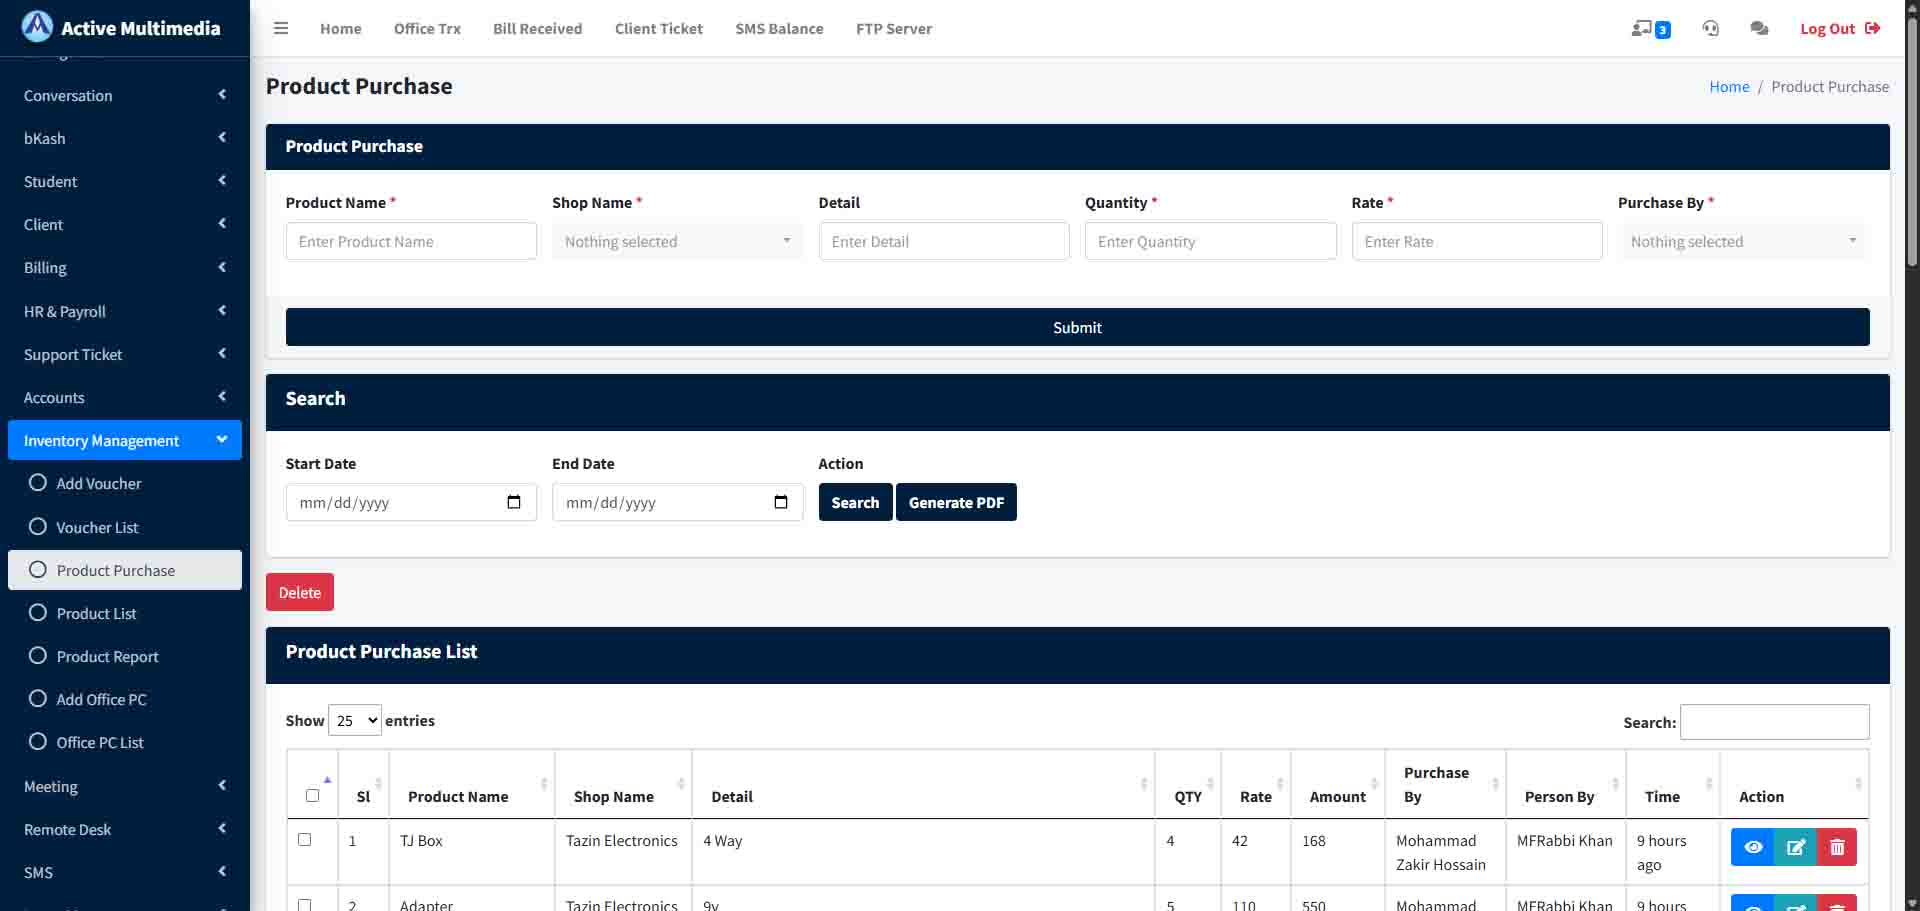Screen dimensions: 1920x911
Task: Open the Shop Name dropdown
Action: pos(677,241)
